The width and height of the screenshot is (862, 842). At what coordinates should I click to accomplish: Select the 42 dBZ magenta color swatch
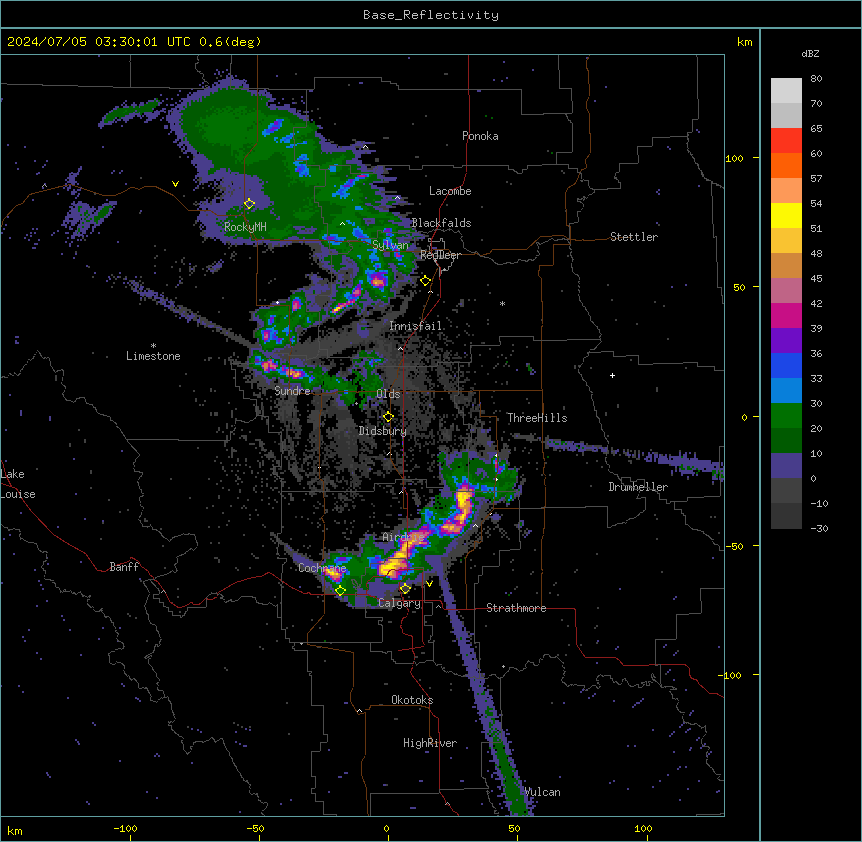click(786, 315)
